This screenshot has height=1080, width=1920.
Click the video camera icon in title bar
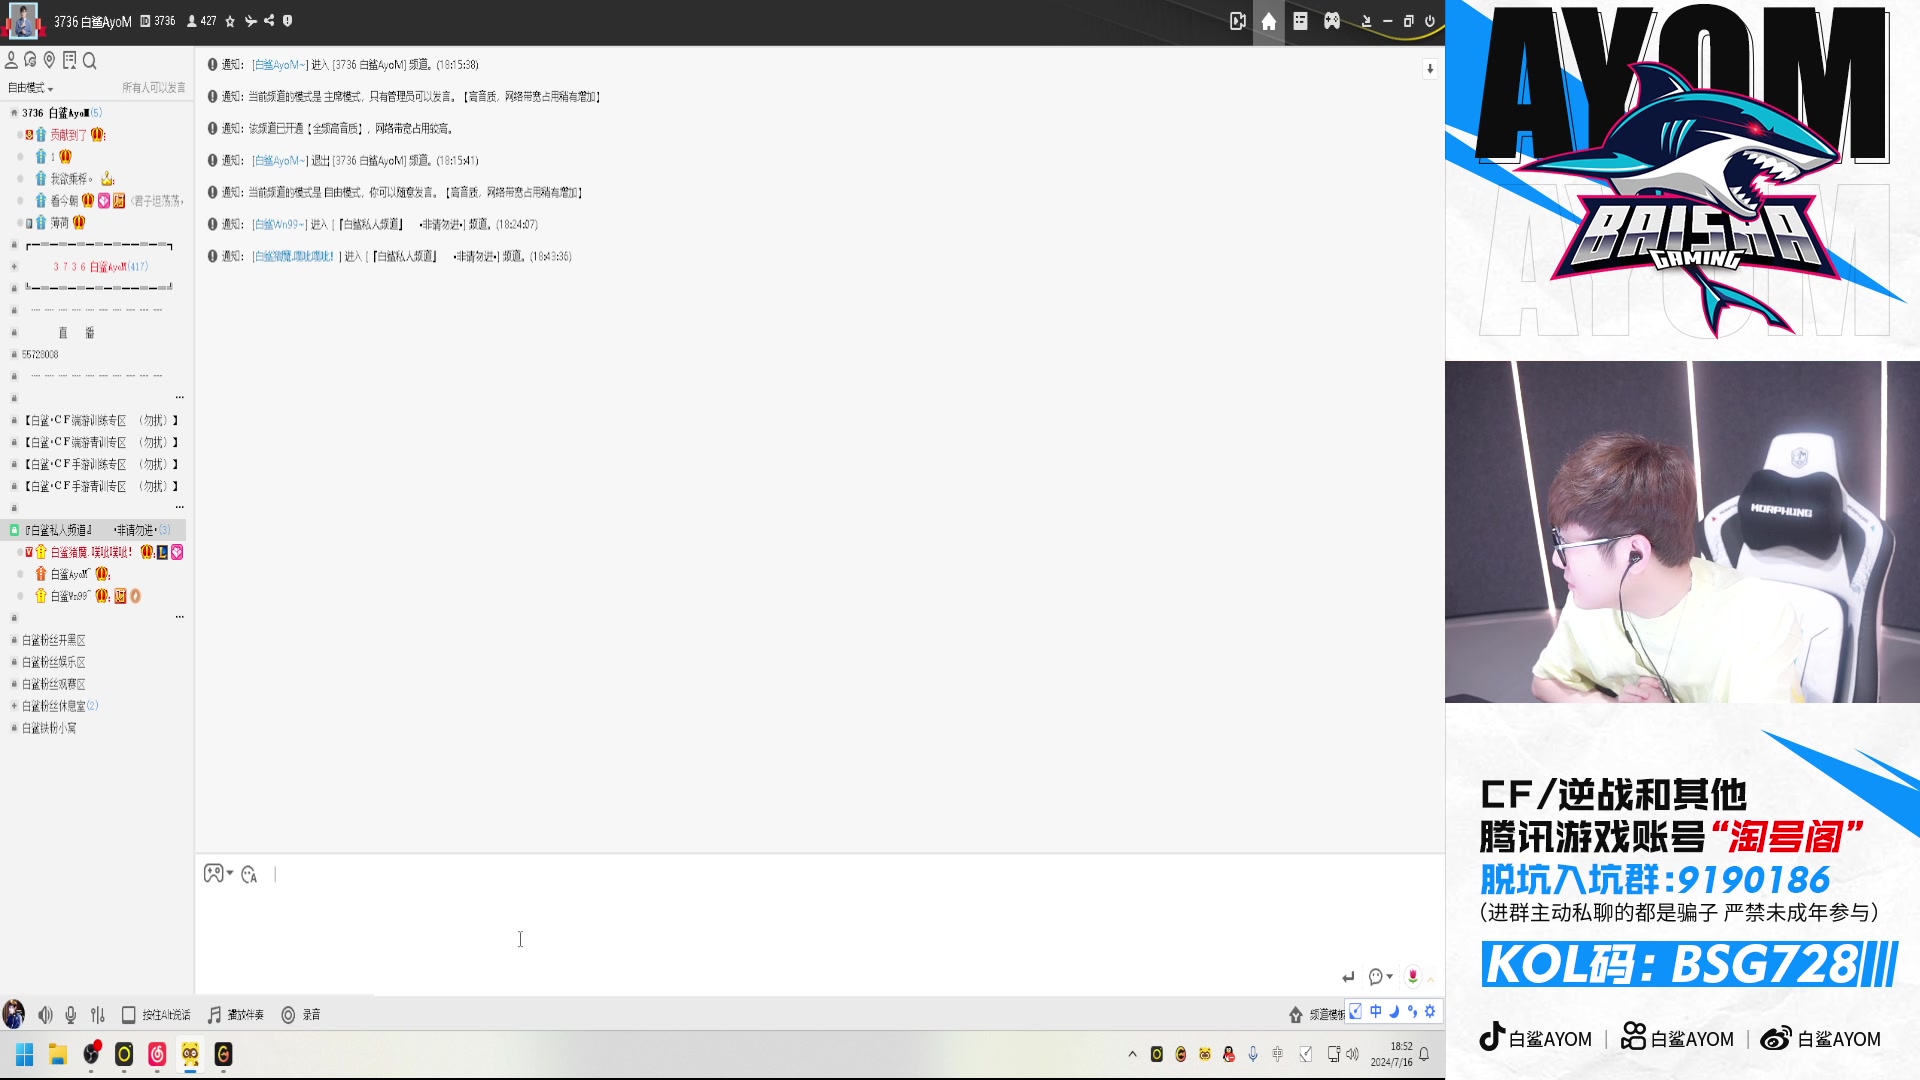[x=1237, y=21]
